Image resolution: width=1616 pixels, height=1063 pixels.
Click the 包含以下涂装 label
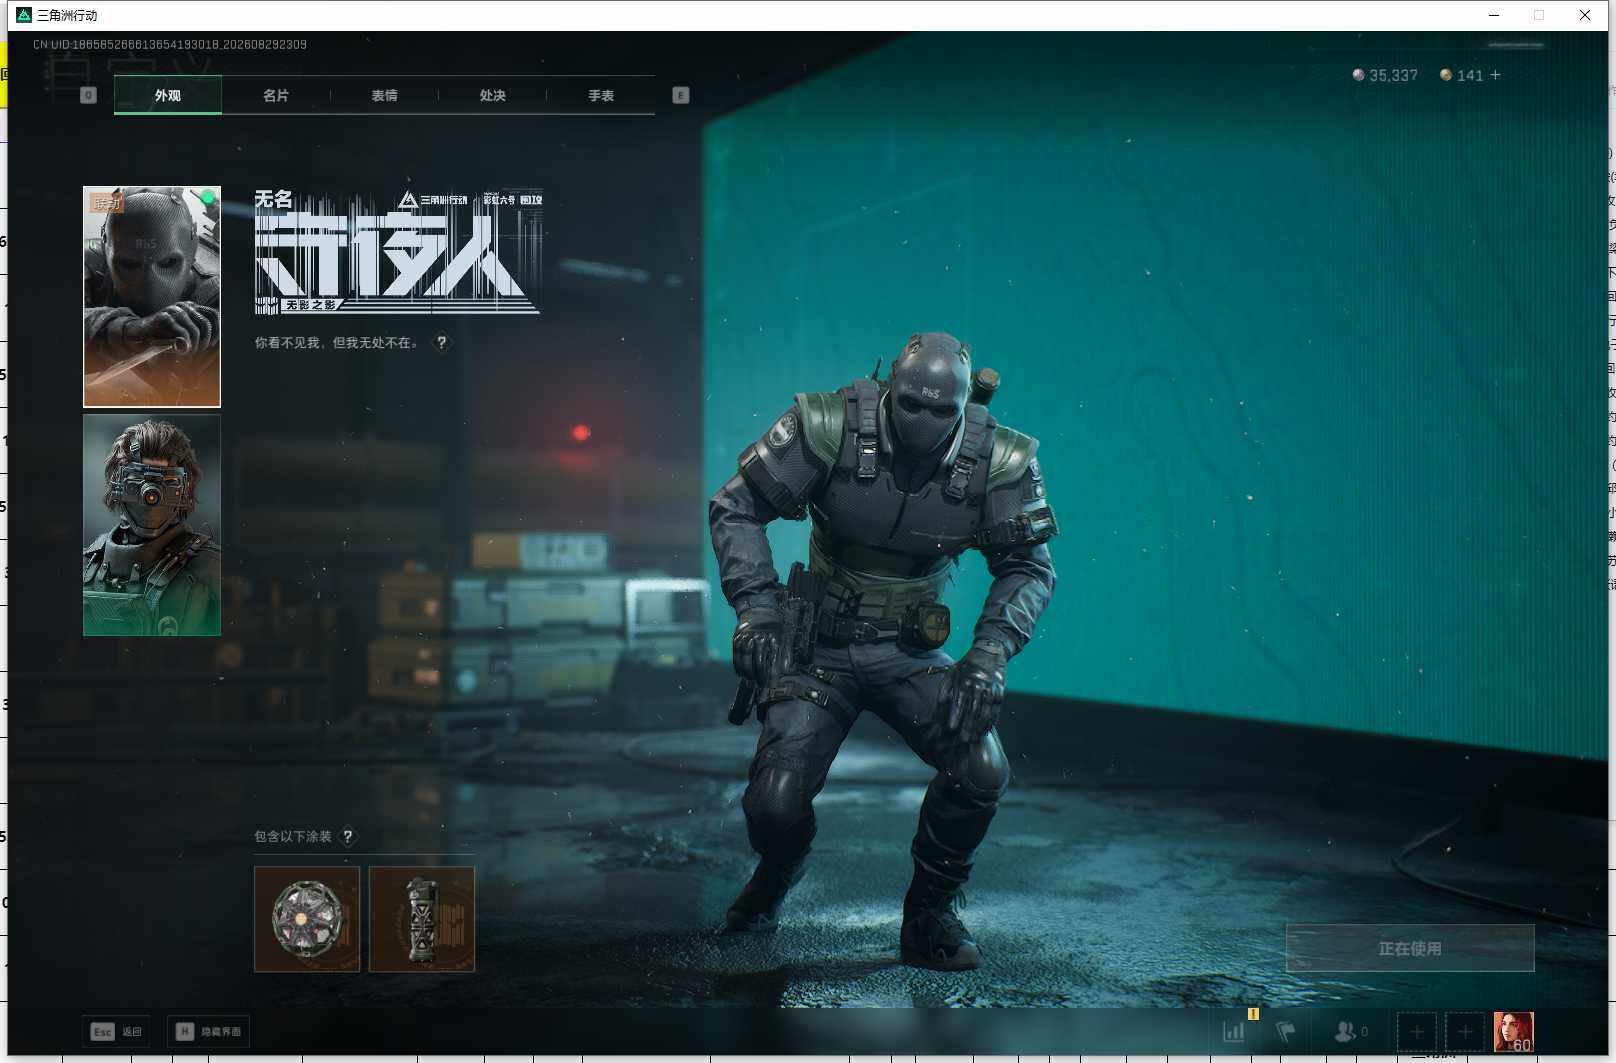293,836
